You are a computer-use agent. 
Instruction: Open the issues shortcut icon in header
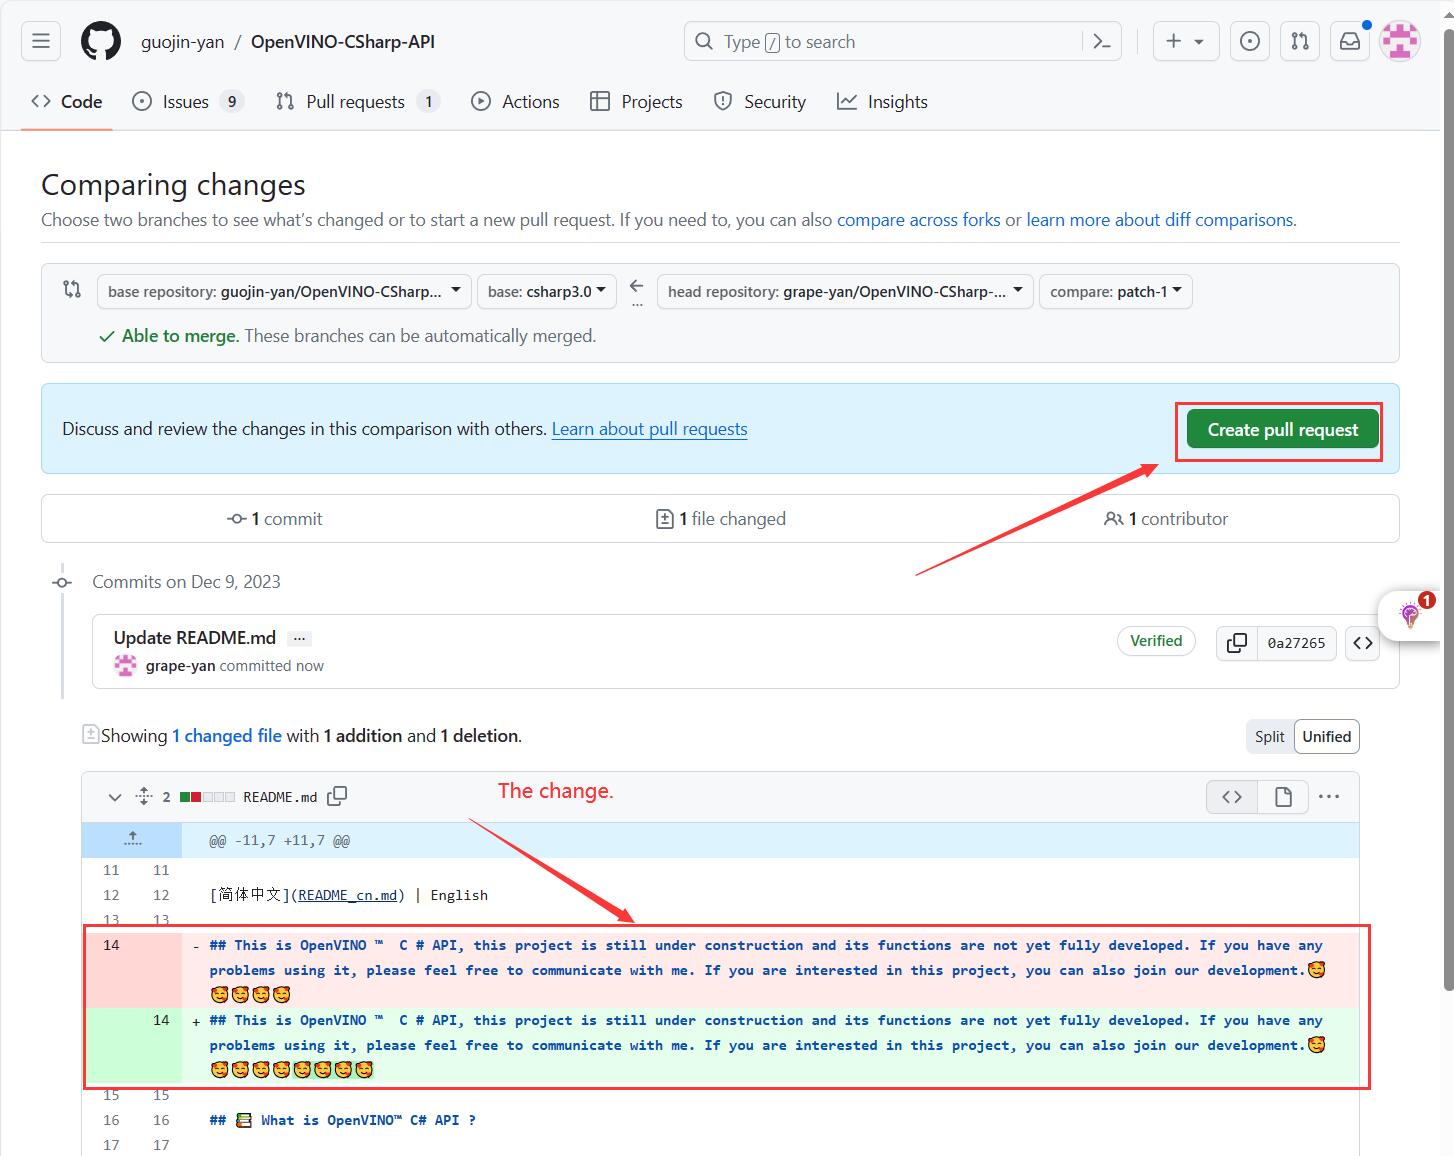coord(1250,41)
